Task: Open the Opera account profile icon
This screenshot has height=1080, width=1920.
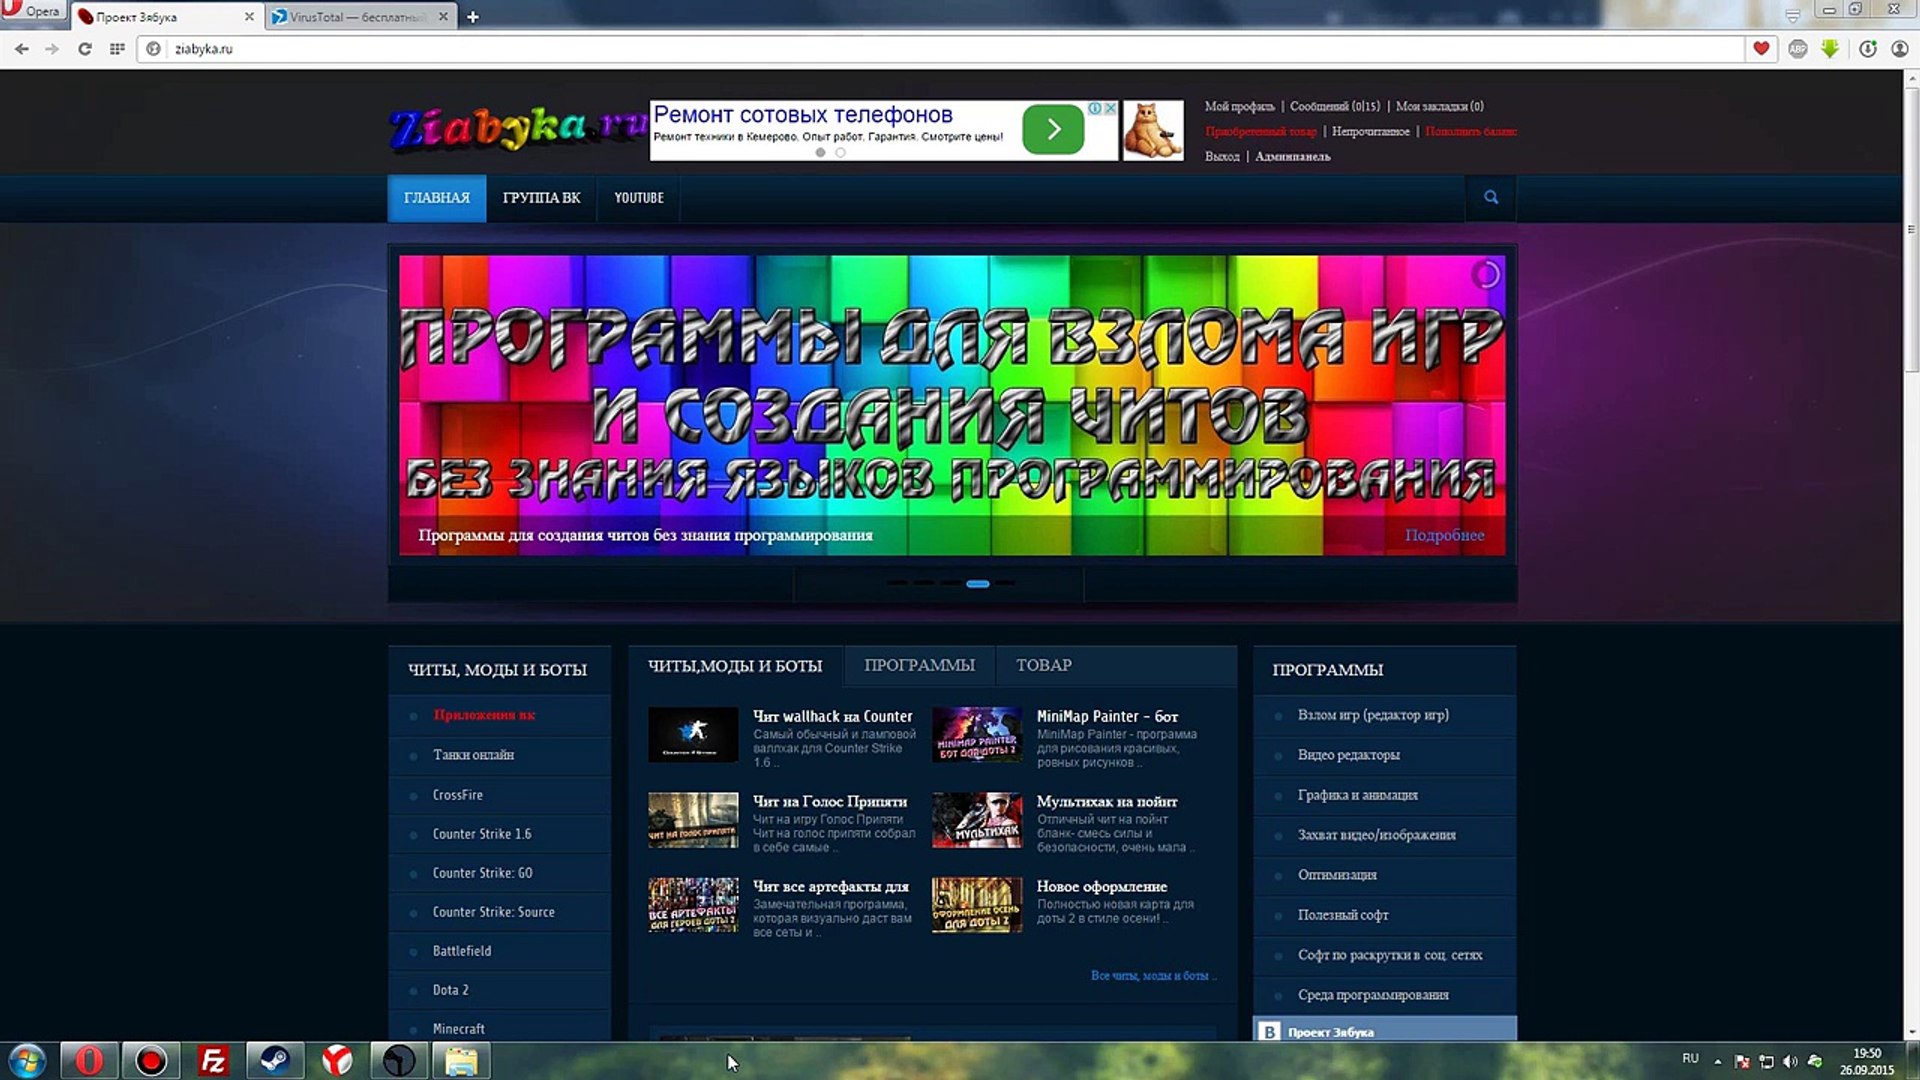Action: 1899,49
